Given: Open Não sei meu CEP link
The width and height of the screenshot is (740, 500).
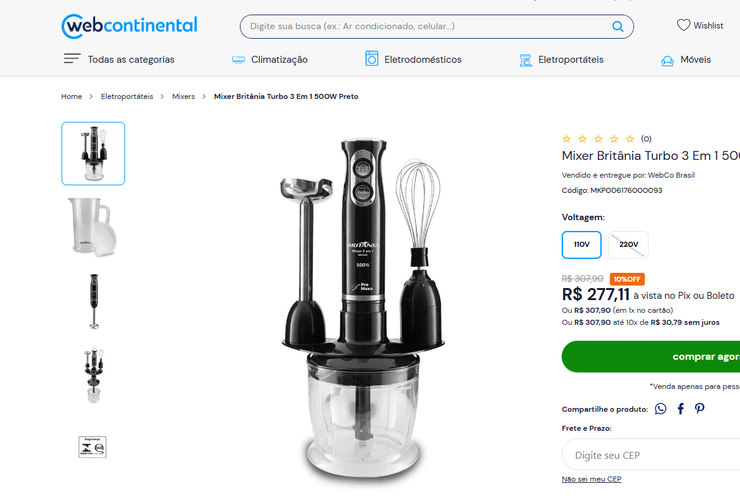Looking at the screenshot, I should tap(591, 479).
